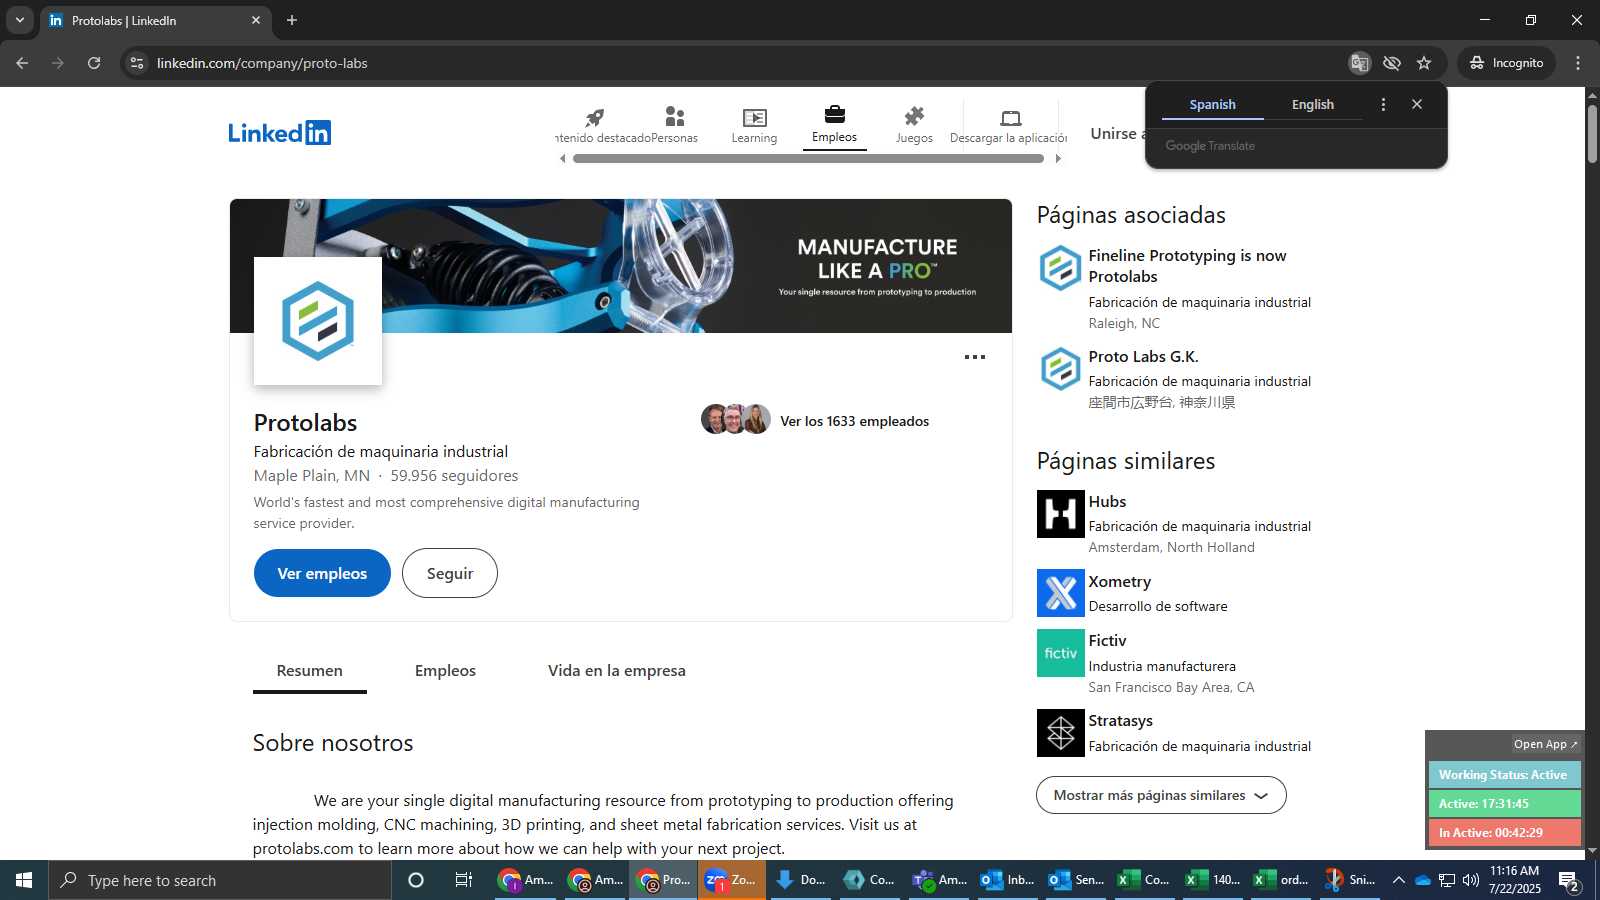Image resolution: width=1600 pixels, height=900 pixels.
Task: Open the Xometry page link
Action: coord(1120,582)
